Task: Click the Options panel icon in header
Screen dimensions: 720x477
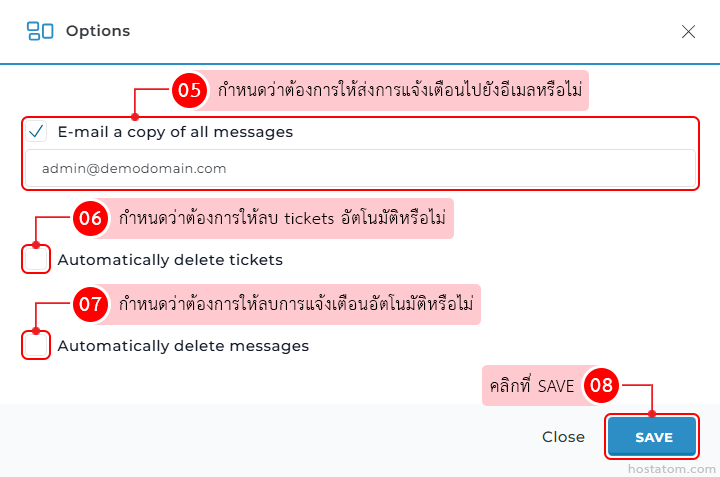Action: (40, 31)
